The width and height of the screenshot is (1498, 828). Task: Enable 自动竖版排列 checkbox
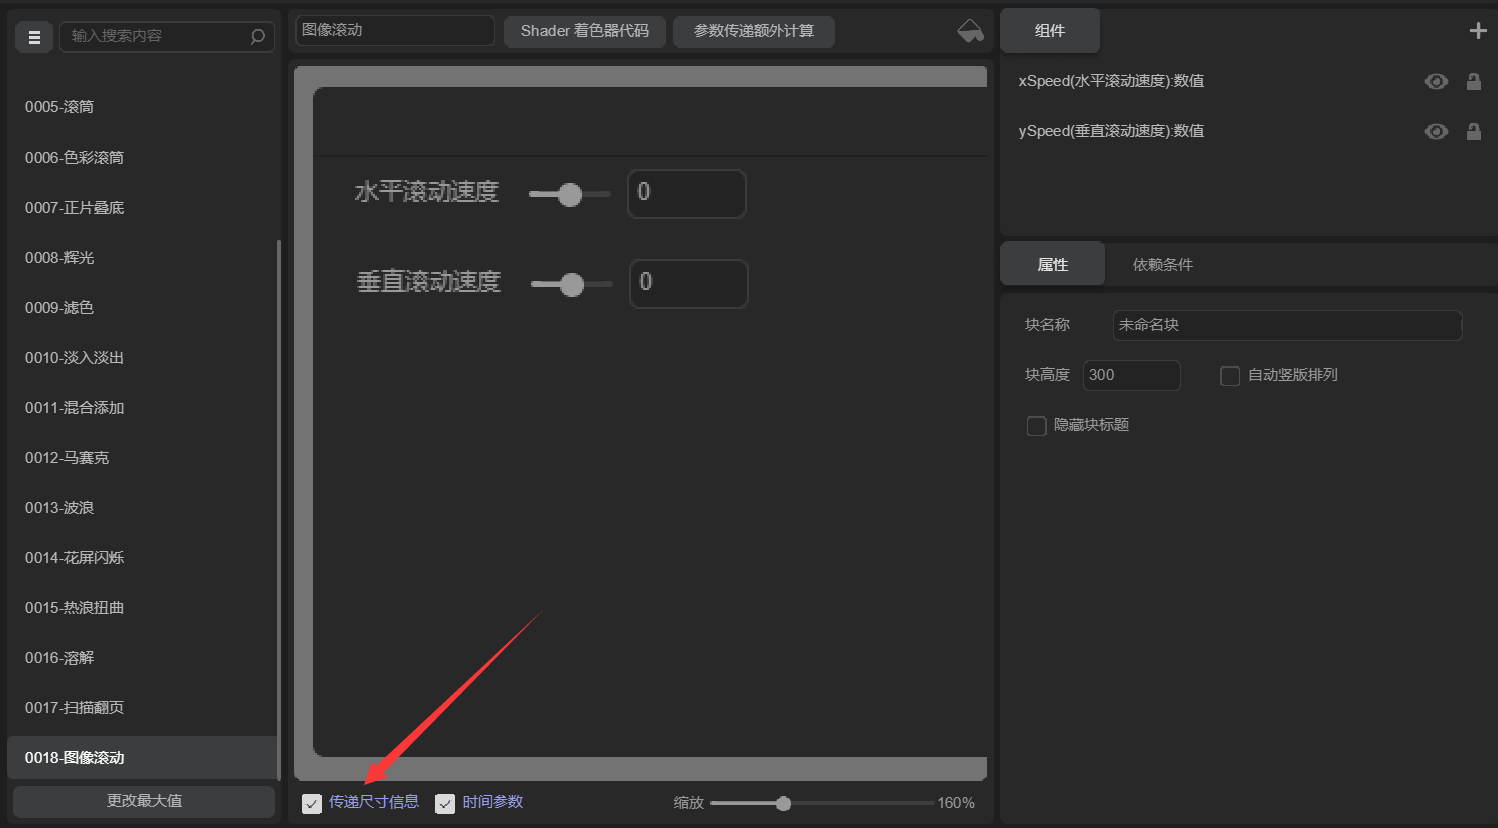coord(1230,376)
